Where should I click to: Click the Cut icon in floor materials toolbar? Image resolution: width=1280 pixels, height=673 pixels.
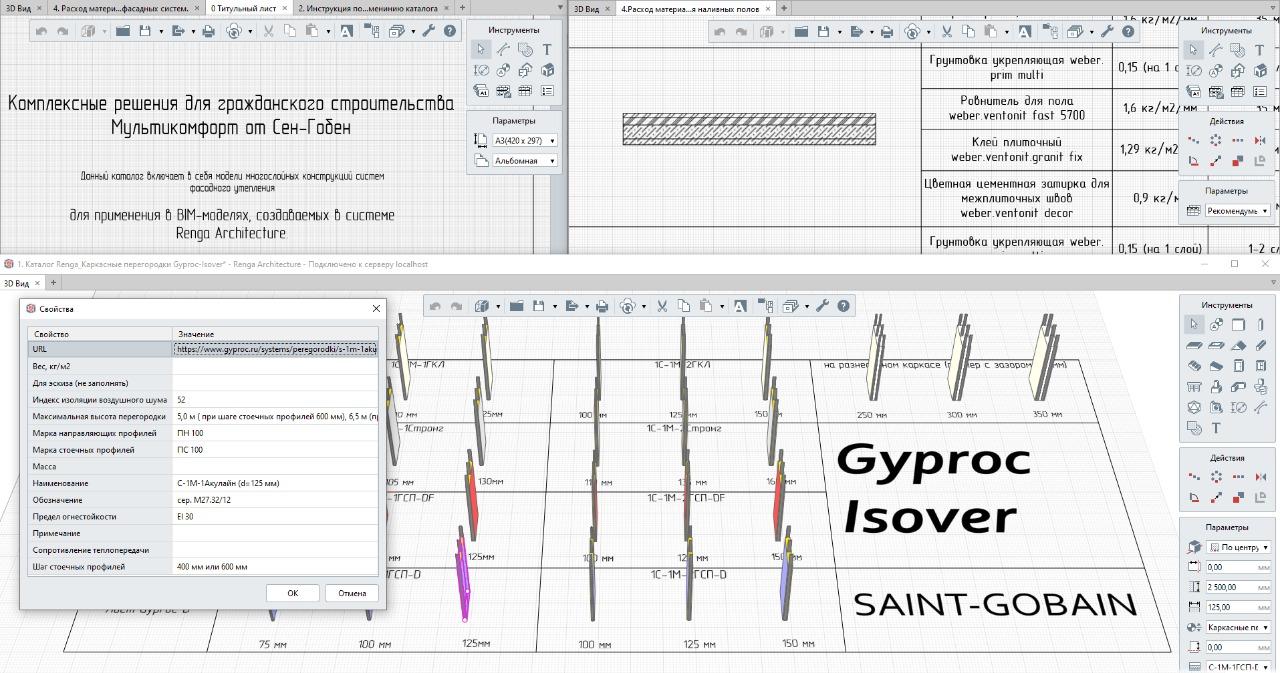coord(946,31)
